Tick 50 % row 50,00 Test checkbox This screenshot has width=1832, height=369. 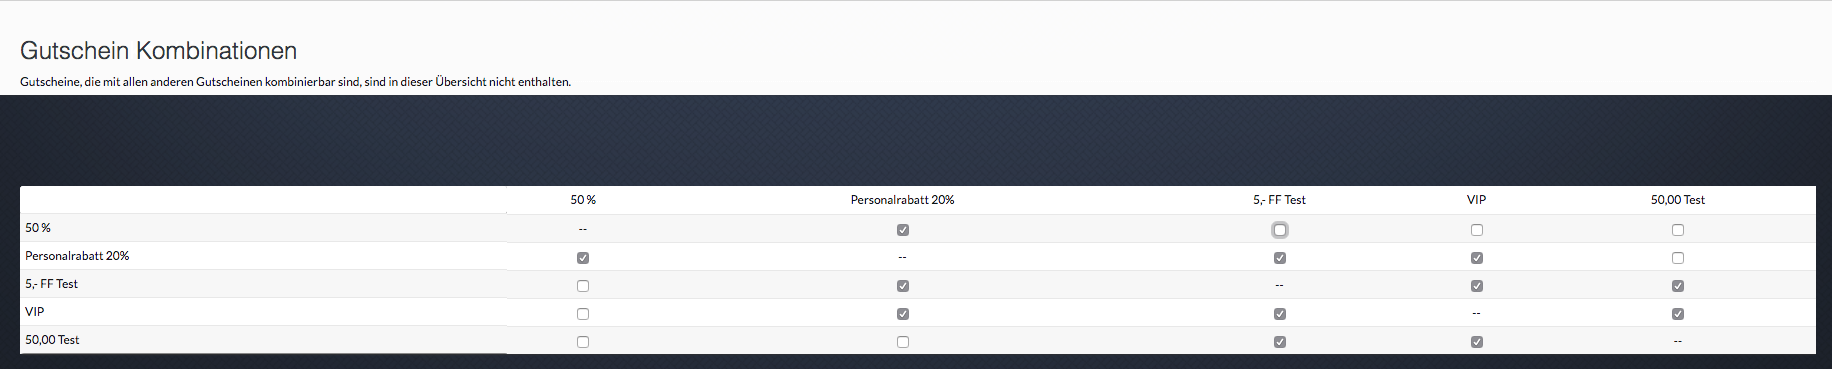(x=1678, y=230)
